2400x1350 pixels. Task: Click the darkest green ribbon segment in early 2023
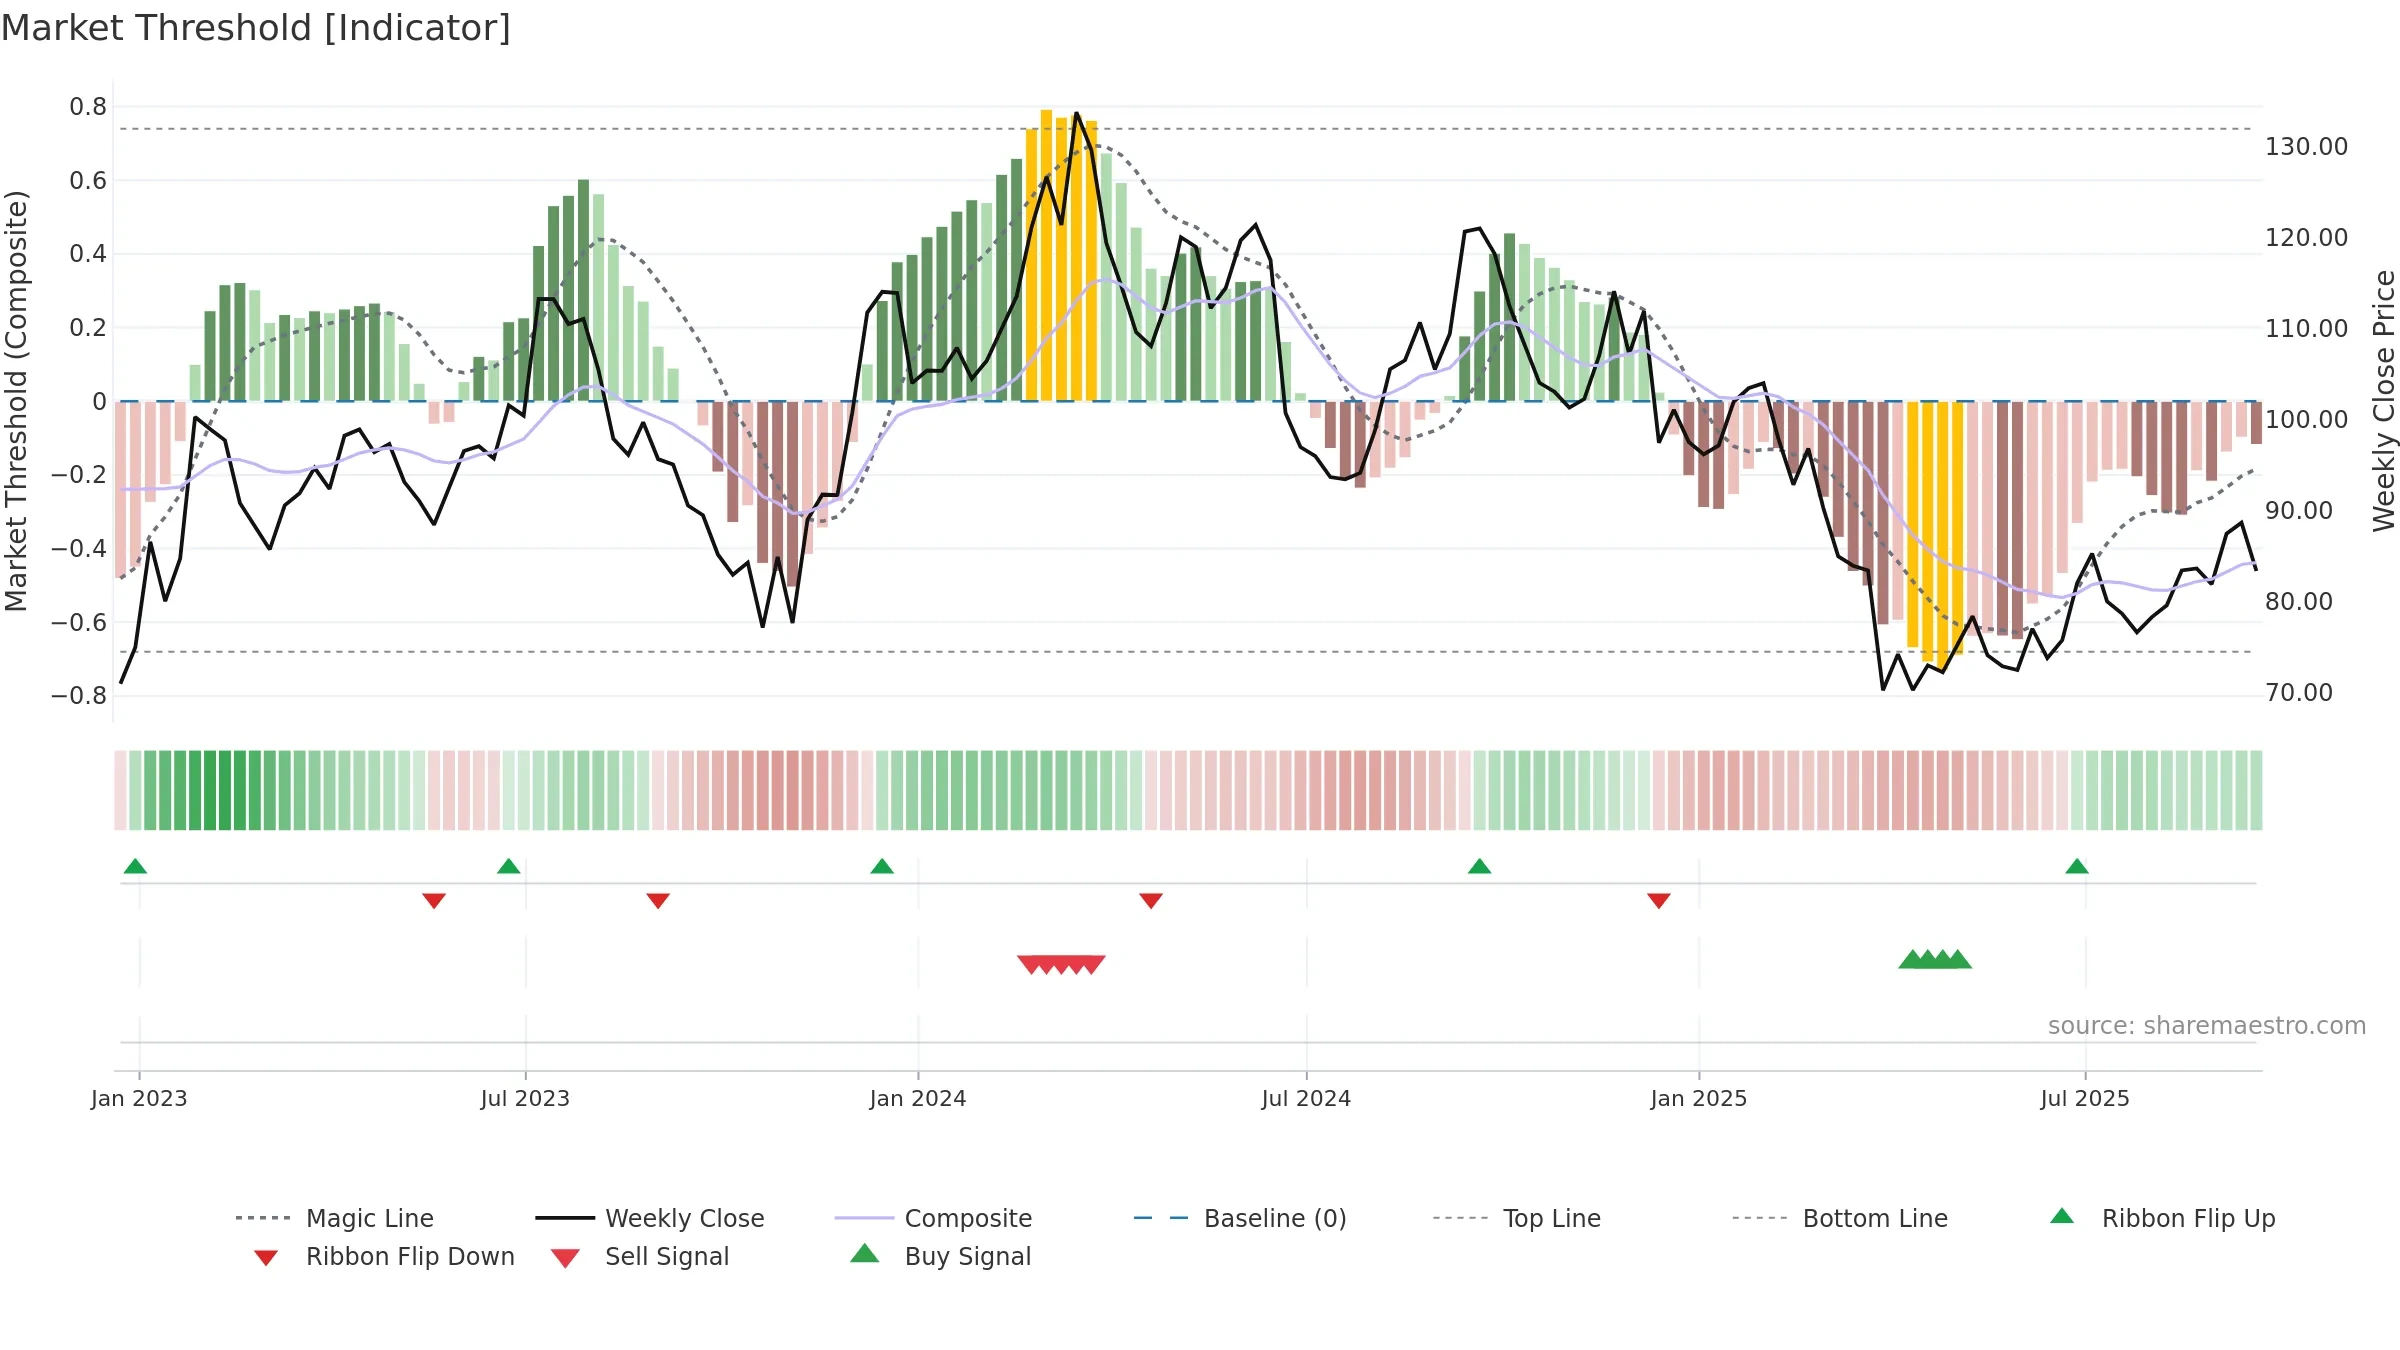(225, 790)
